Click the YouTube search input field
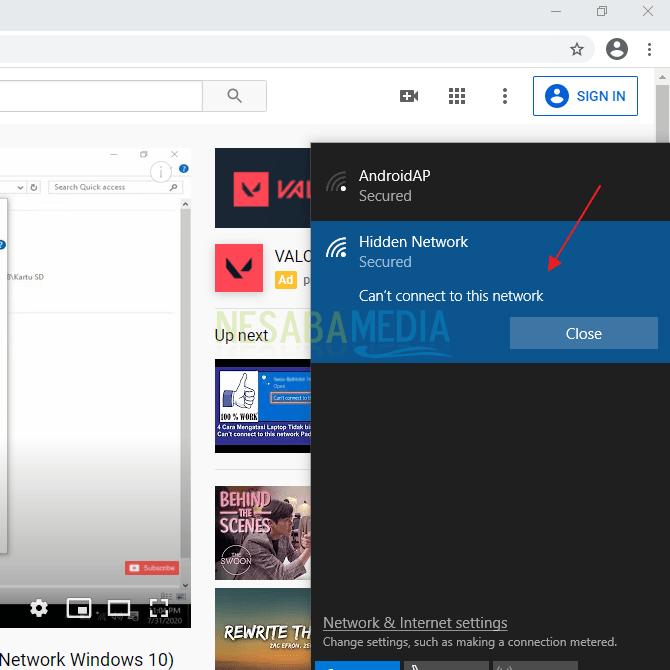This screenshot has width=670, height=670. pyautogui.click(x=100, y=96)
